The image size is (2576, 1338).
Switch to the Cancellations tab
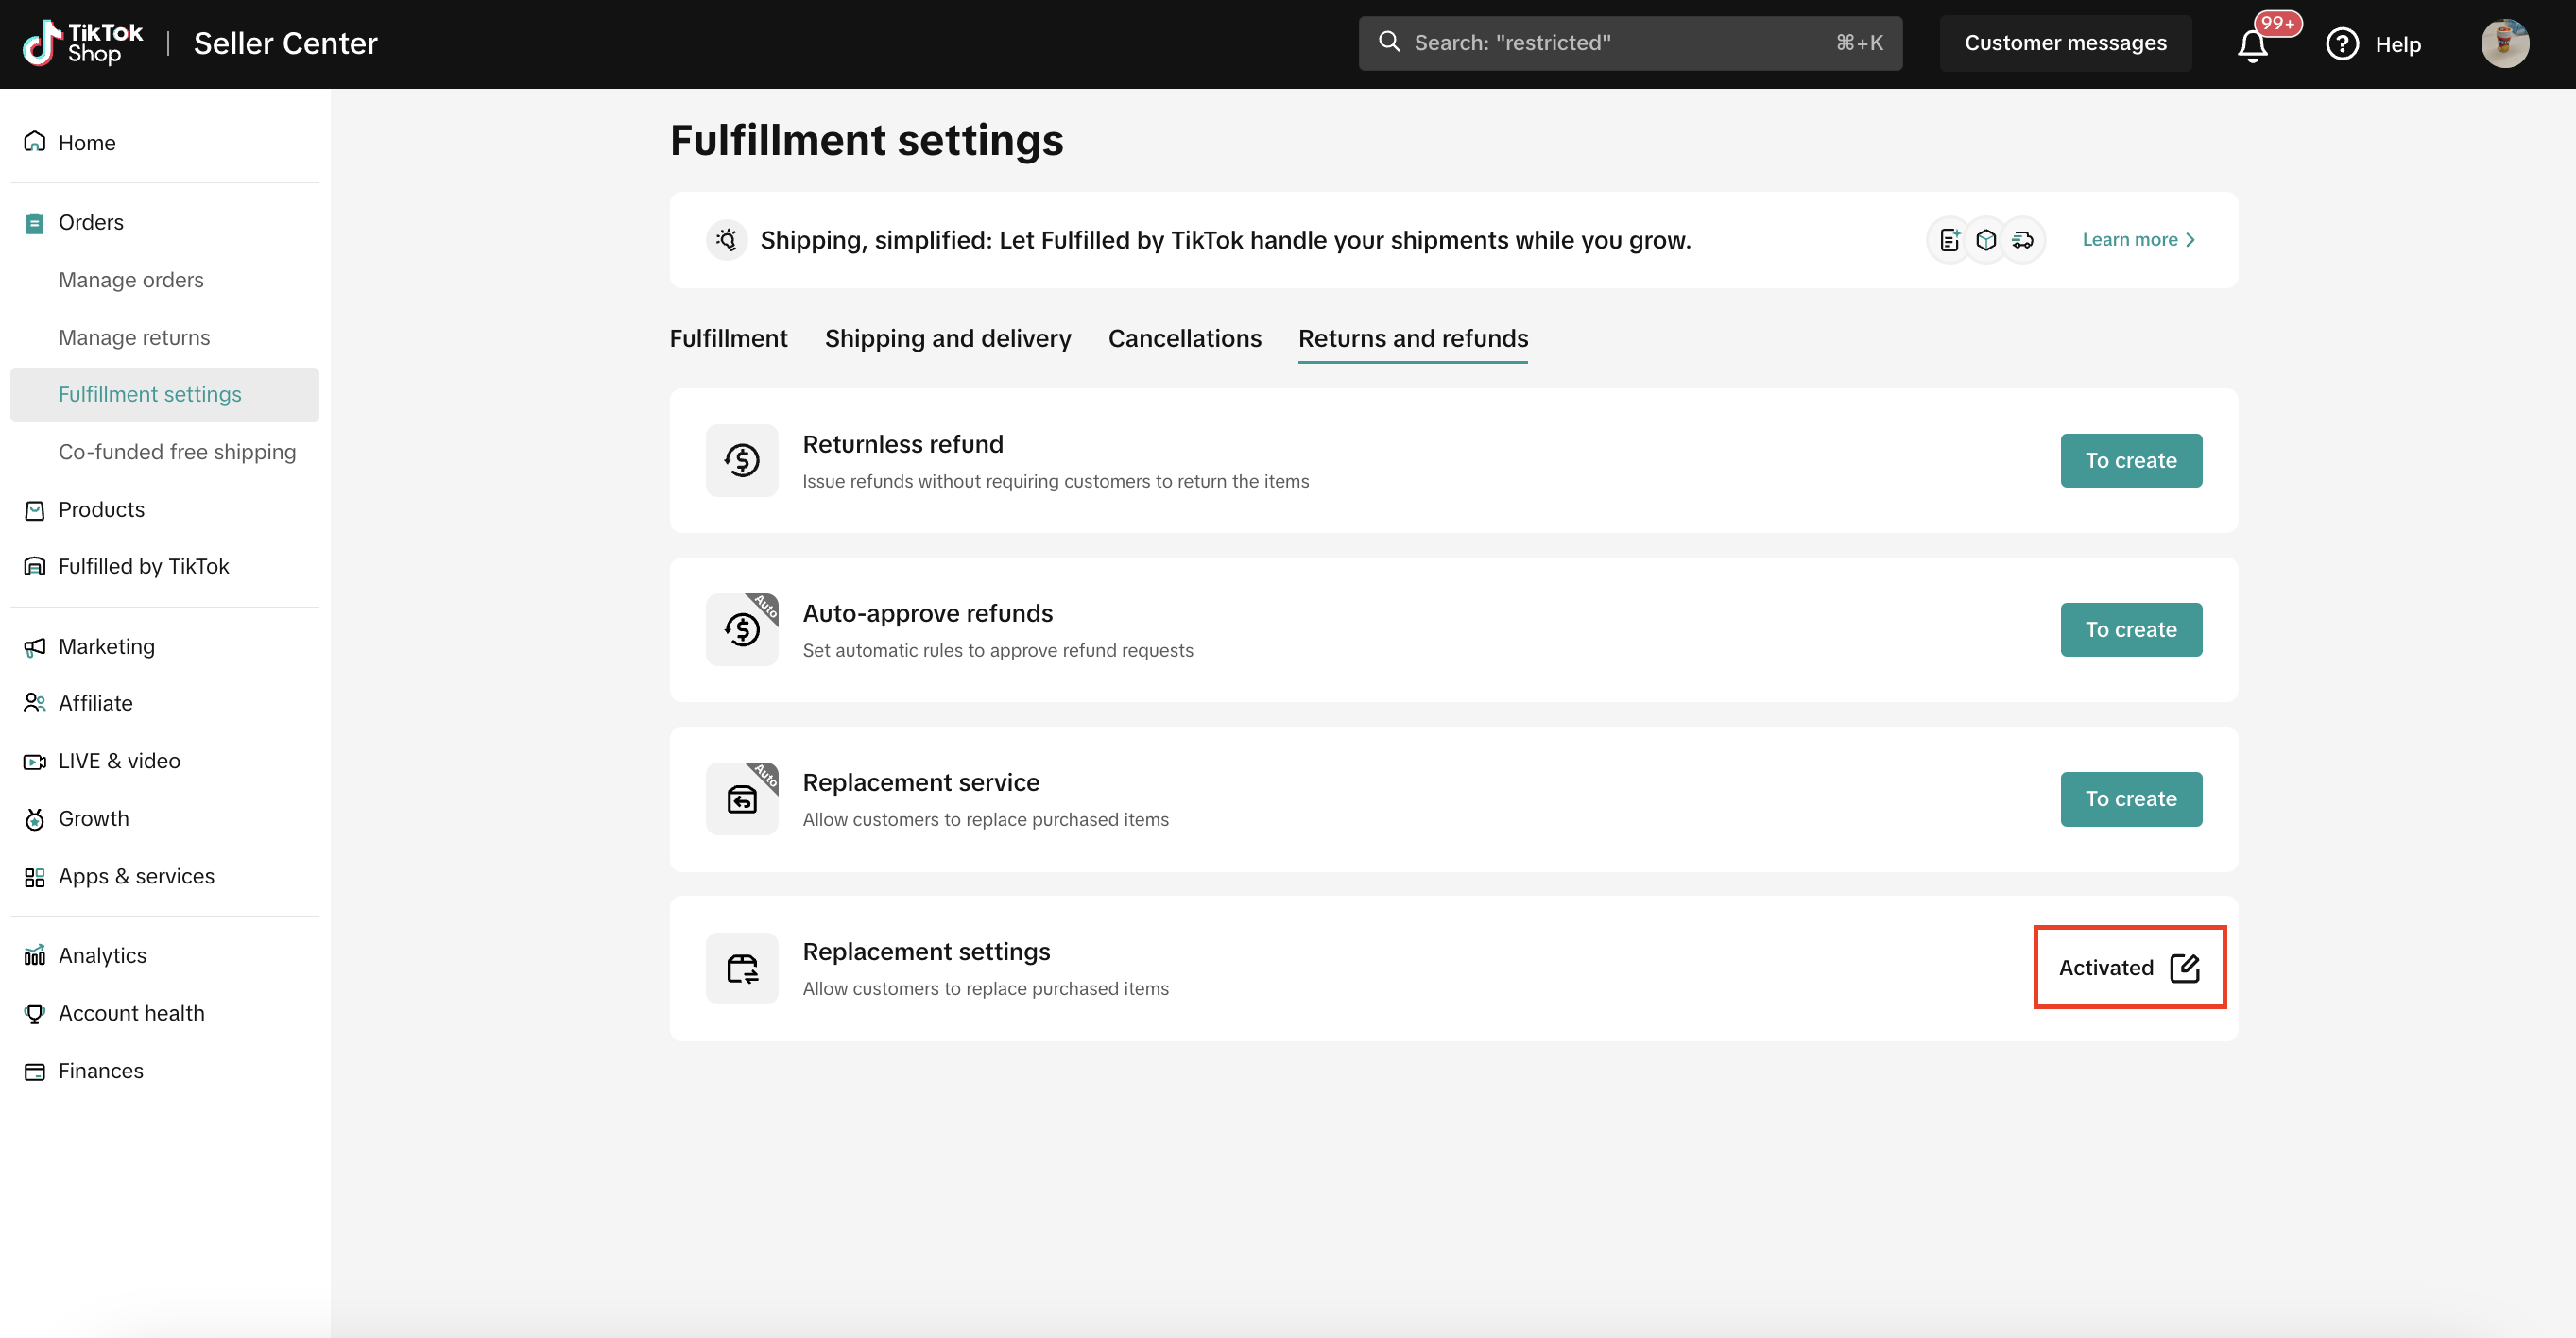point(1184,338)
